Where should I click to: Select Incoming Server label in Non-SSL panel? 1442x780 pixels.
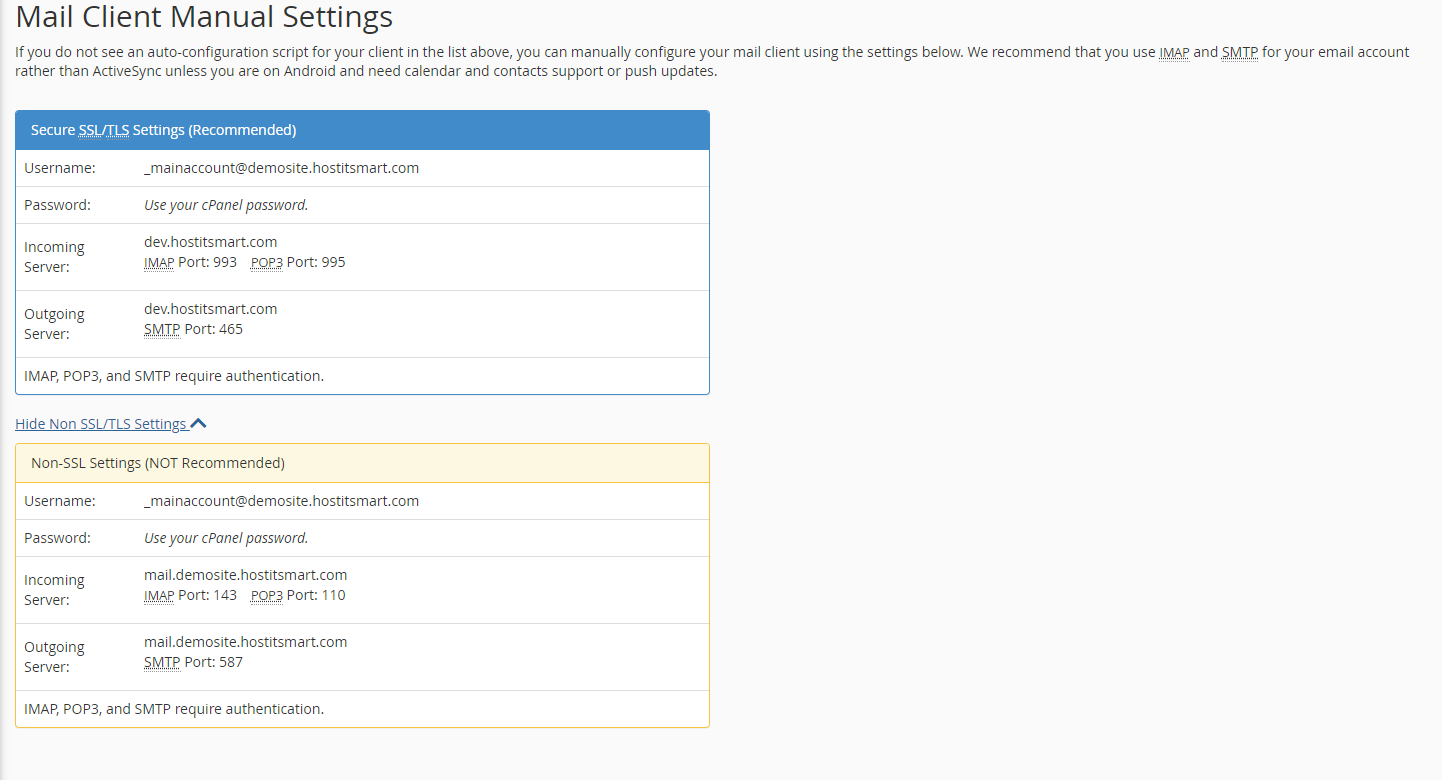click(54, 590)
